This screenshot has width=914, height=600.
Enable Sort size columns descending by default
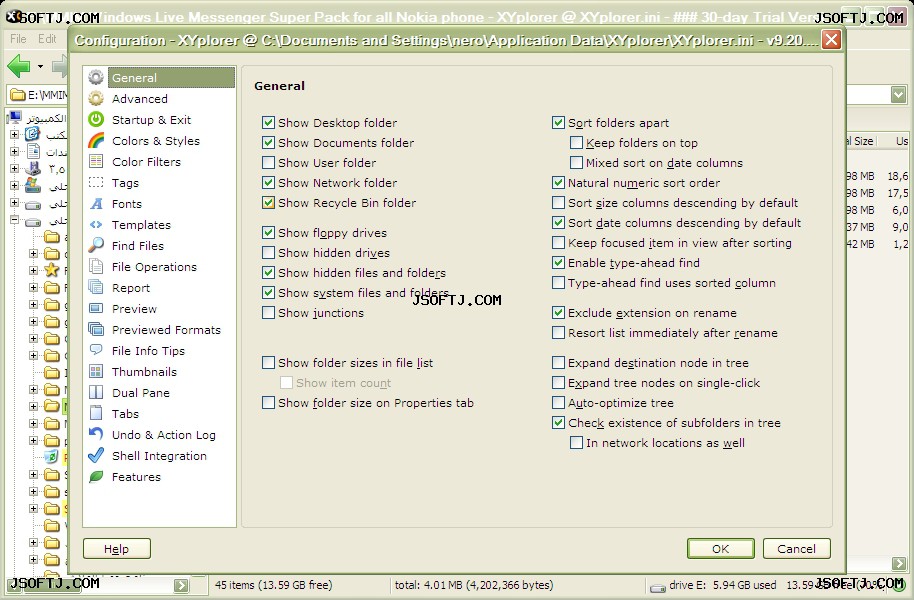pyautogui.click(x=558, y=202)
